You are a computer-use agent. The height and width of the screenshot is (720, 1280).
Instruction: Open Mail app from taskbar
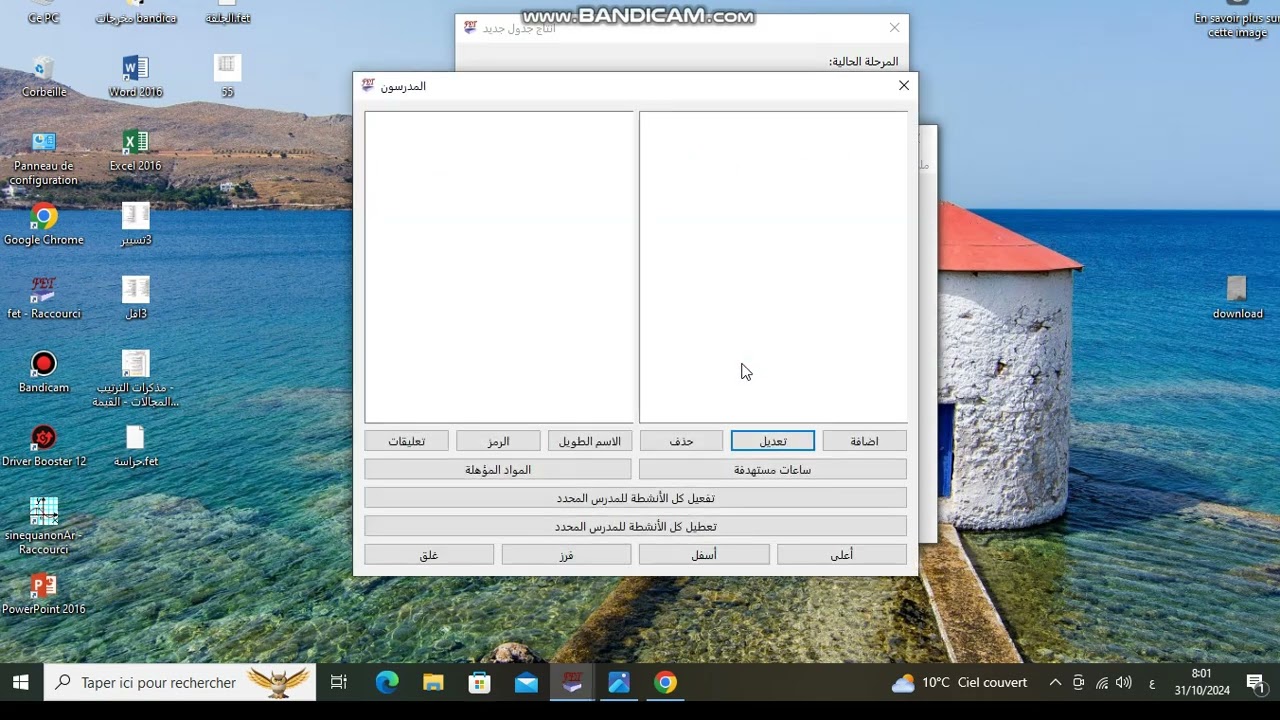click(526, 683)
